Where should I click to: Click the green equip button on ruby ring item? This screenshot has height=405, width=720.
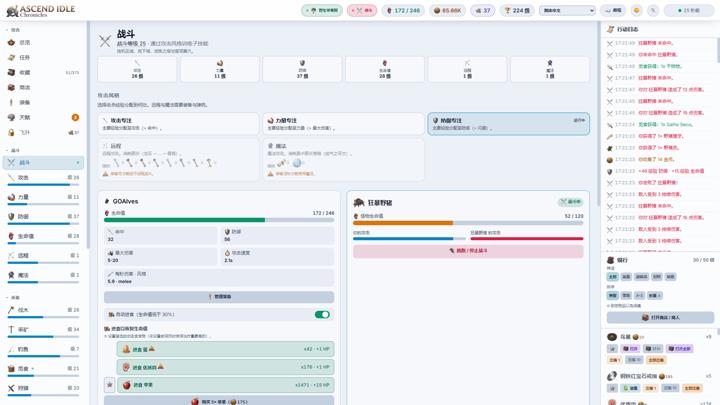[x=630, y=388]
